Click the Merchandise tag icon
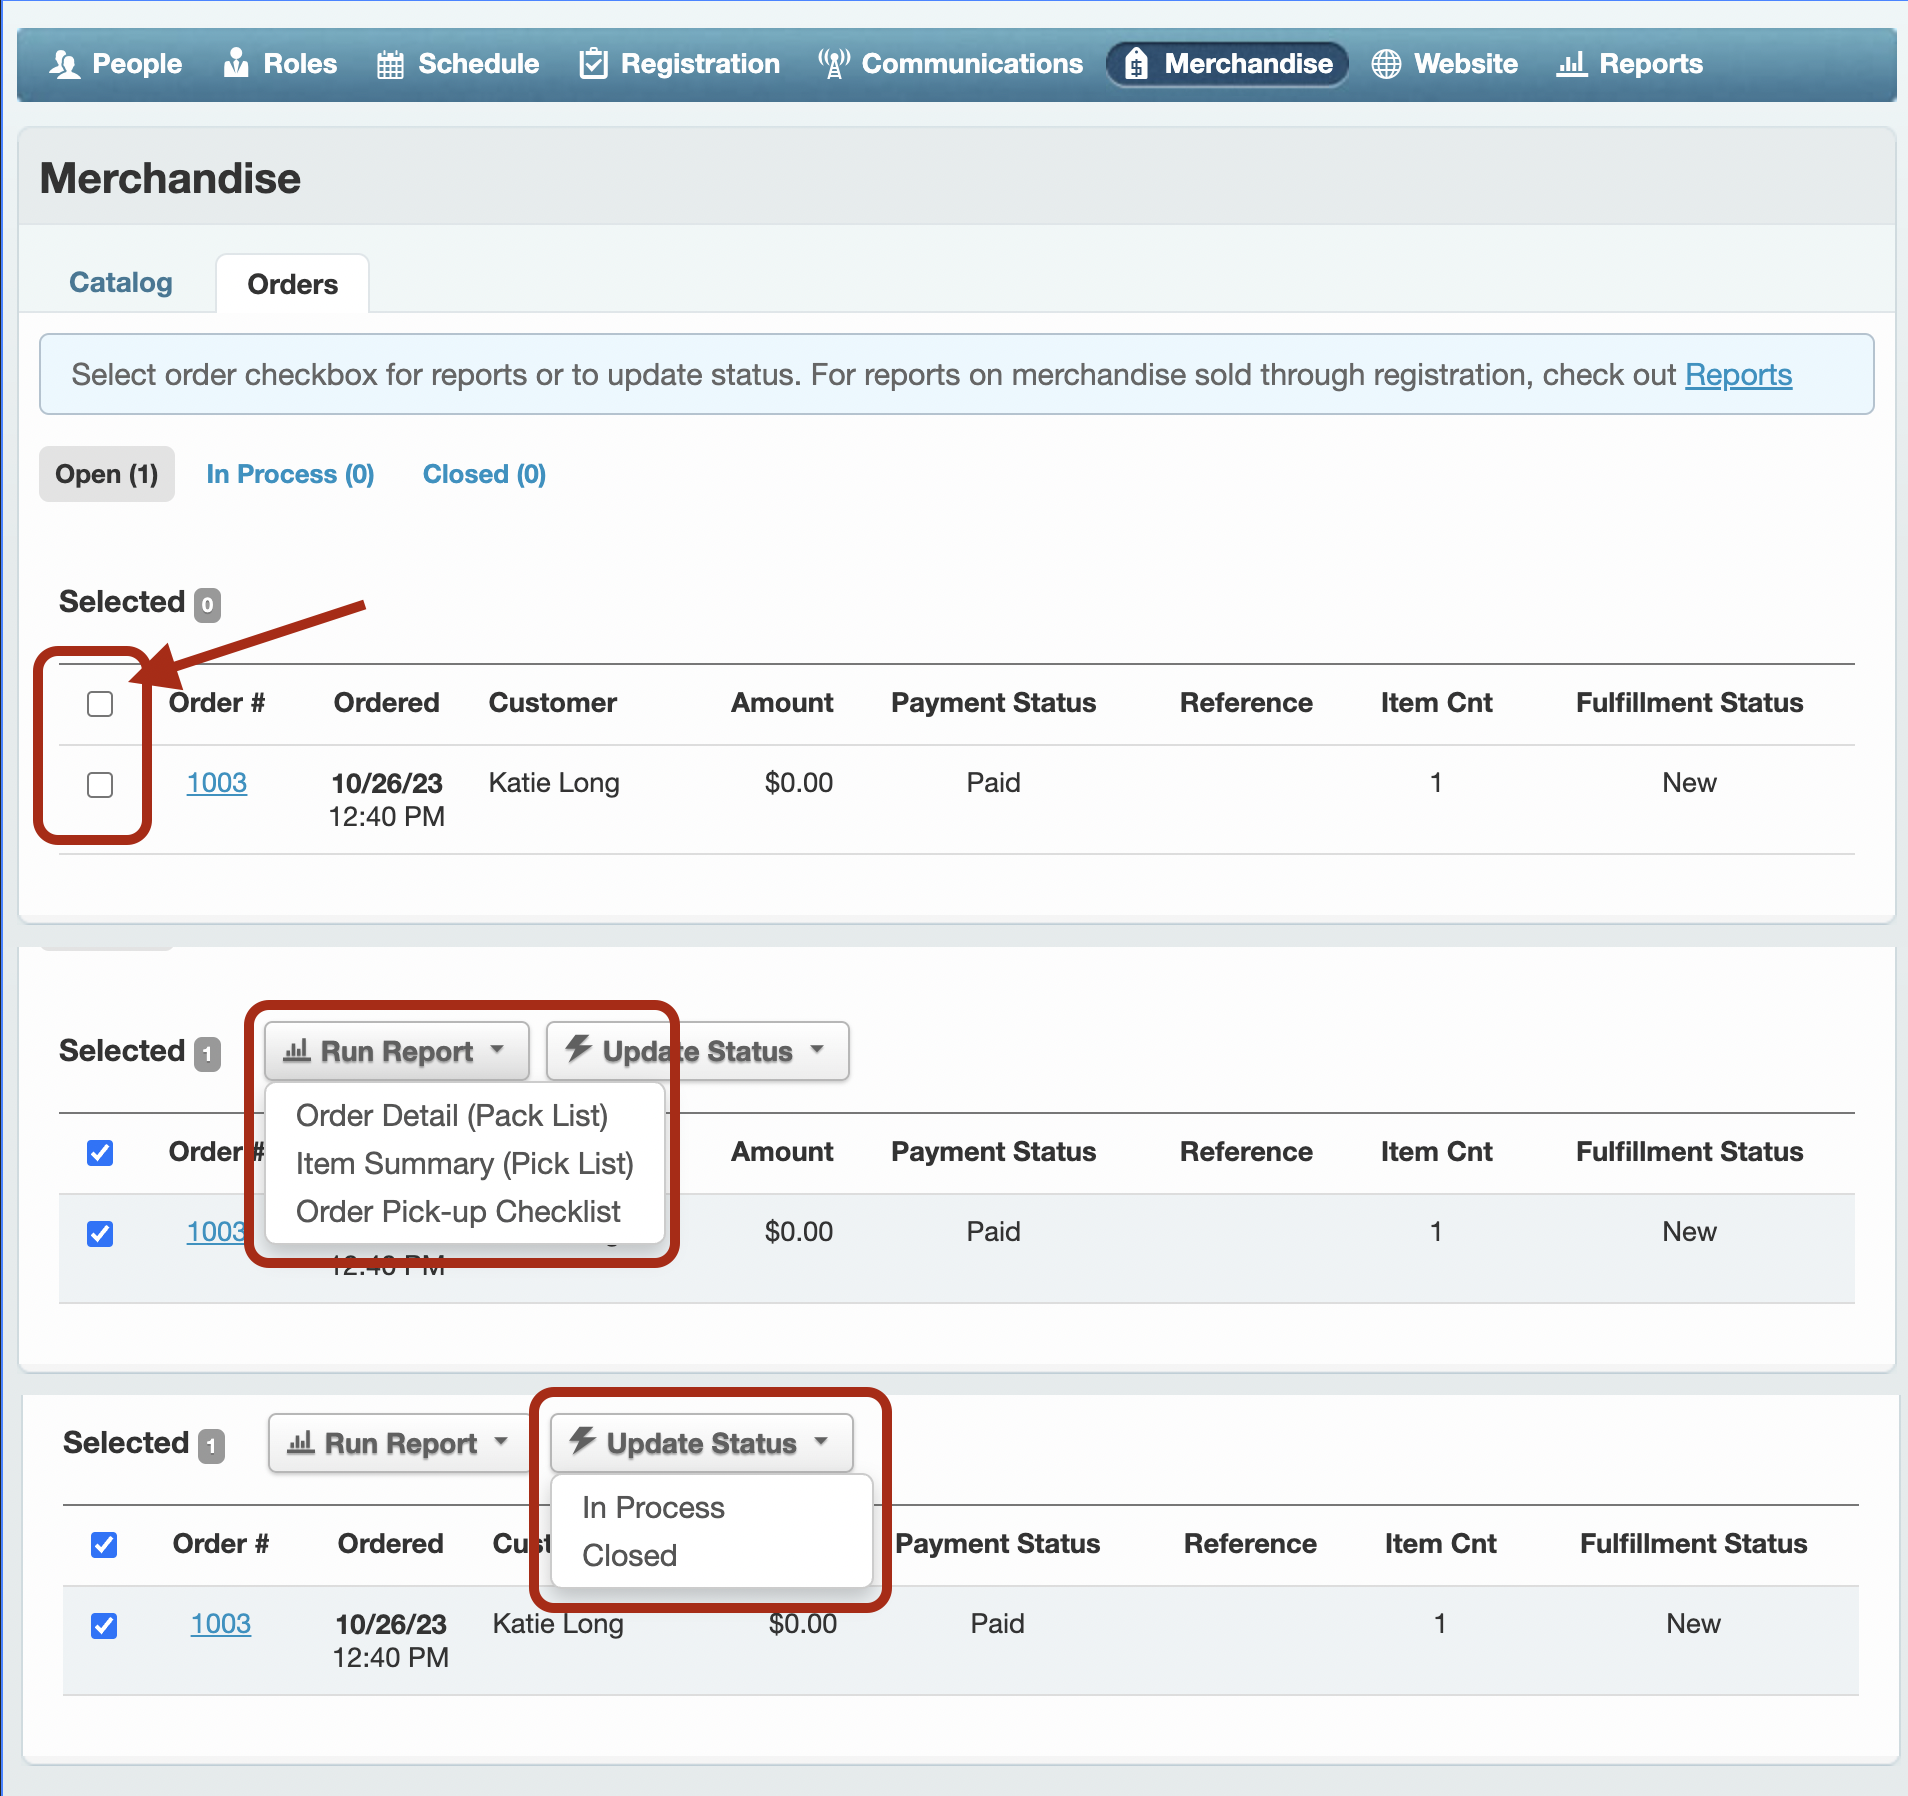Screen dimensions: 1908x1796 [1136, 64]
